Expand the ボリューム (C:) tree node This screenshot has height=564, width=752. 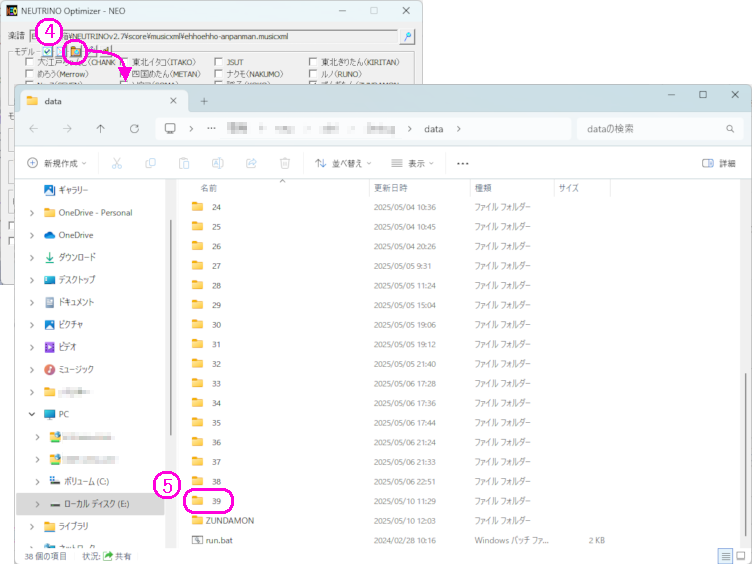[x=37, y=482]
